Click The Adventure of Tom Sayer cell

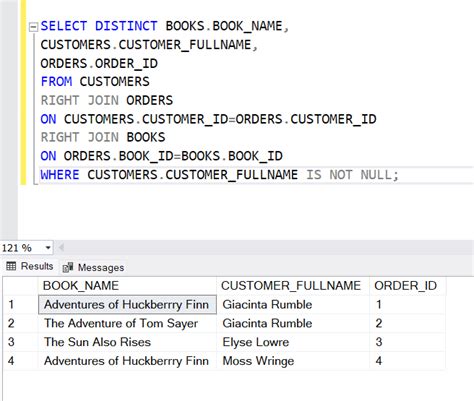coord(127,323)
